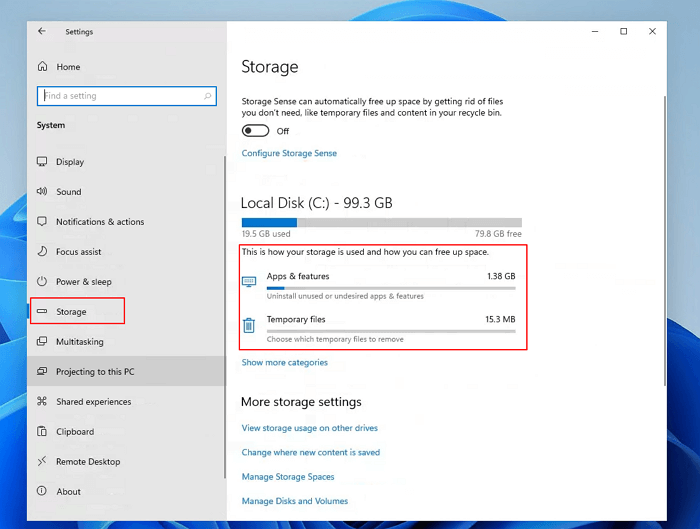Click the Temporary files trash icon
700x529 pixels.
pyautogui.click(x=249, y=325)
